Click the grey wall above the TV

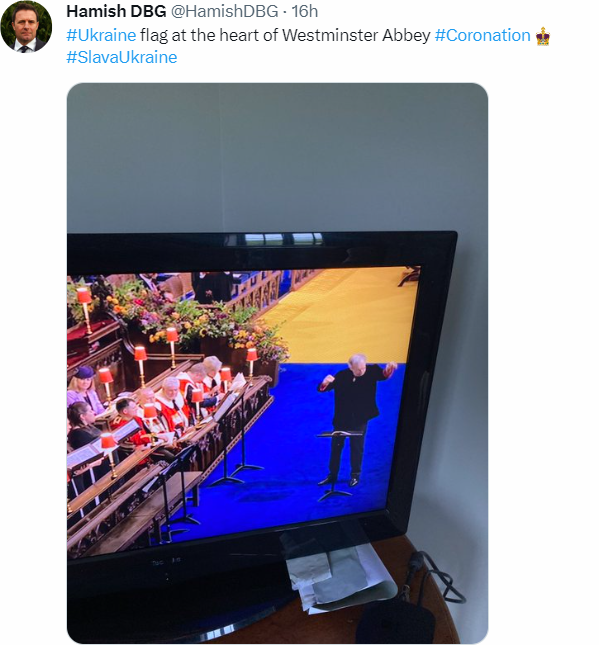click(277, 158)
